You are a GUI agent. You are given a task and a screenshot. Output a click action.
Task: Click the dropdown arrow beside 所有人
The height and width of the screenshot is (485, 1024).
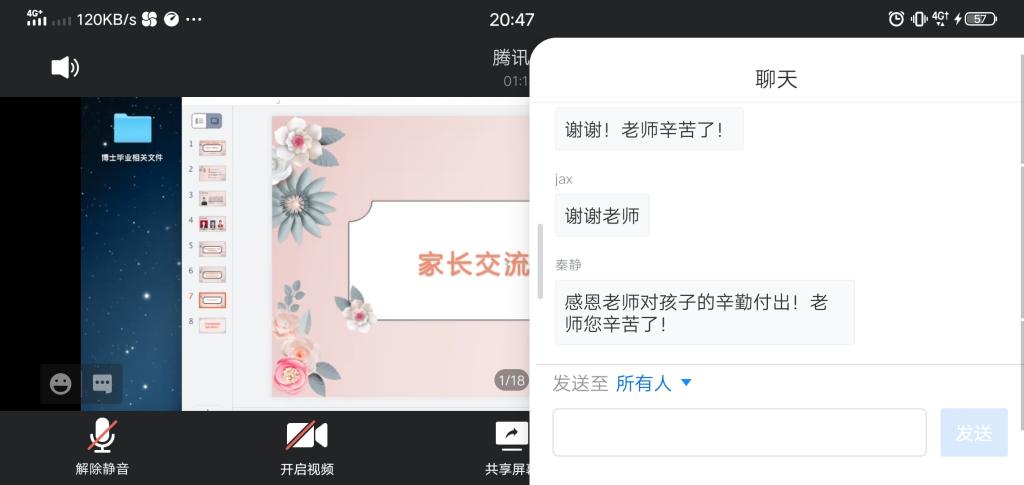686,383
